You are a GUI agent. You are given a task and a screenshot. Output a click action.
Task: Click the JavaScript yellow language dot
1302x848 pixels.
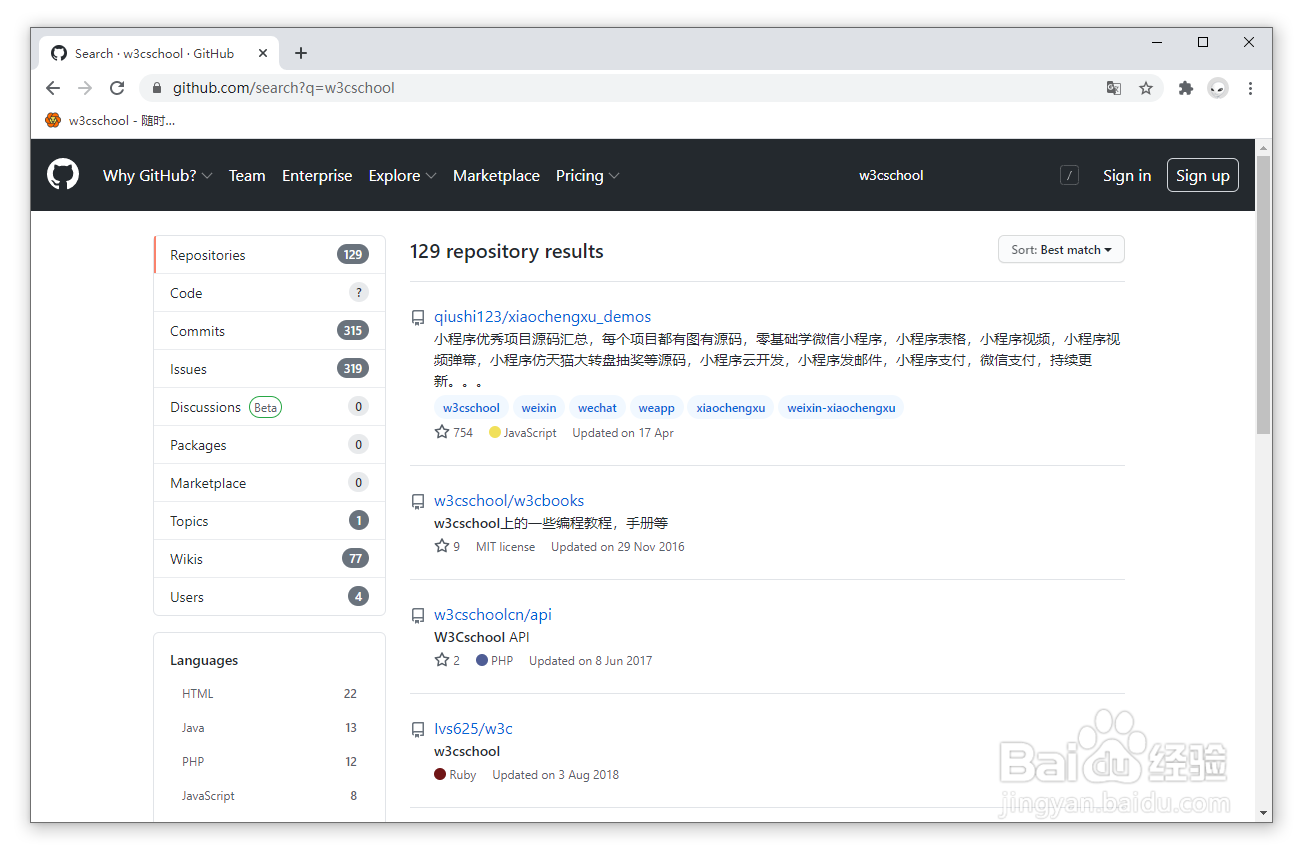click(494, 432)
